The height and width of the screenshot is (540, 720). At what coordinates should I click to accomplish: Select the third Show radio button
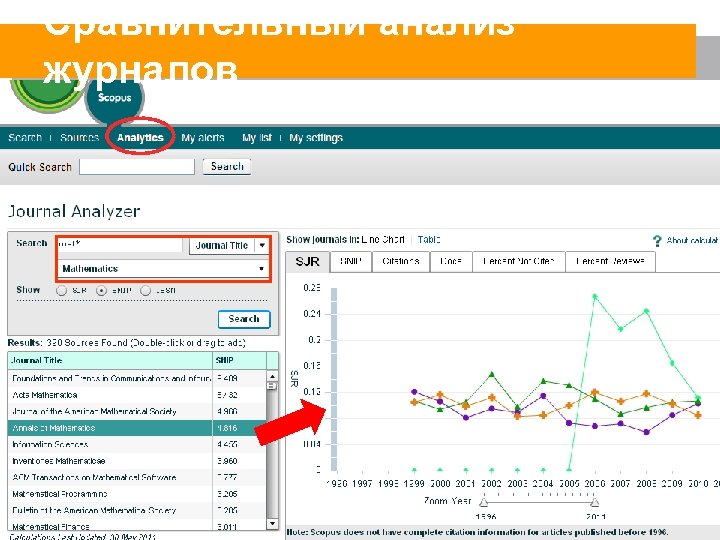[x=146, y=291]
